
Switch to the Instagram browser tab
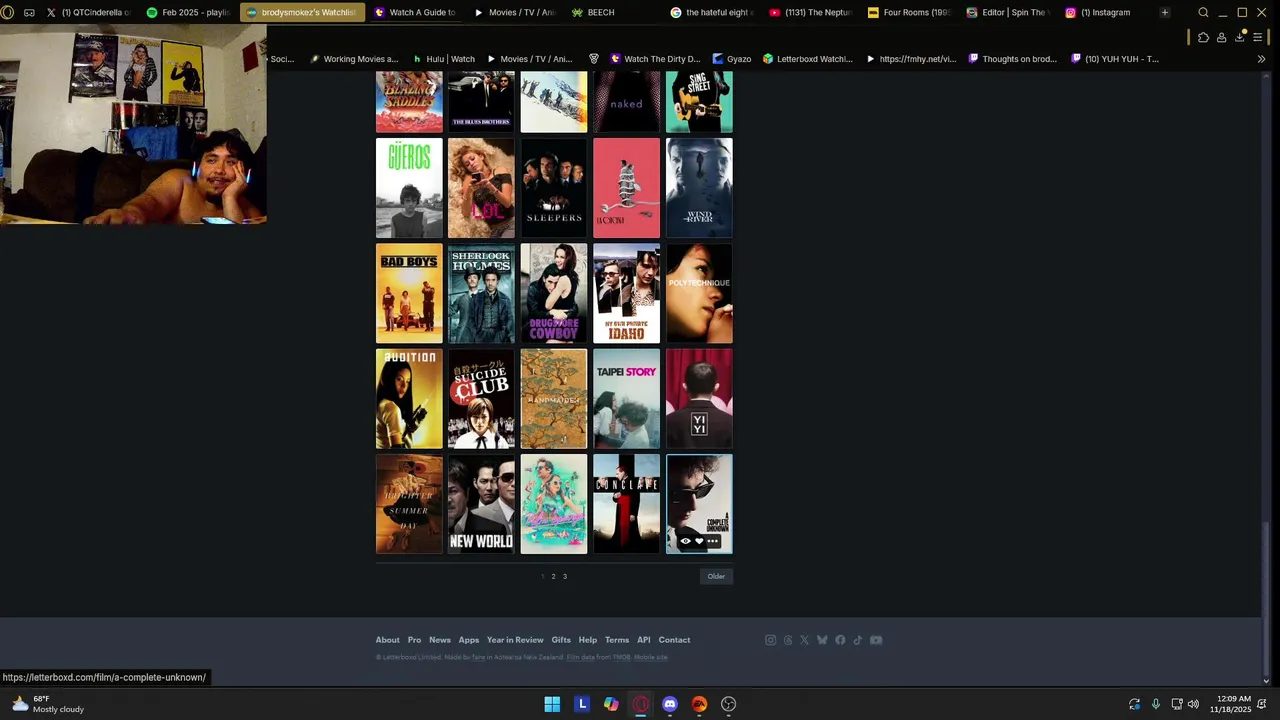pos(1105,12)
